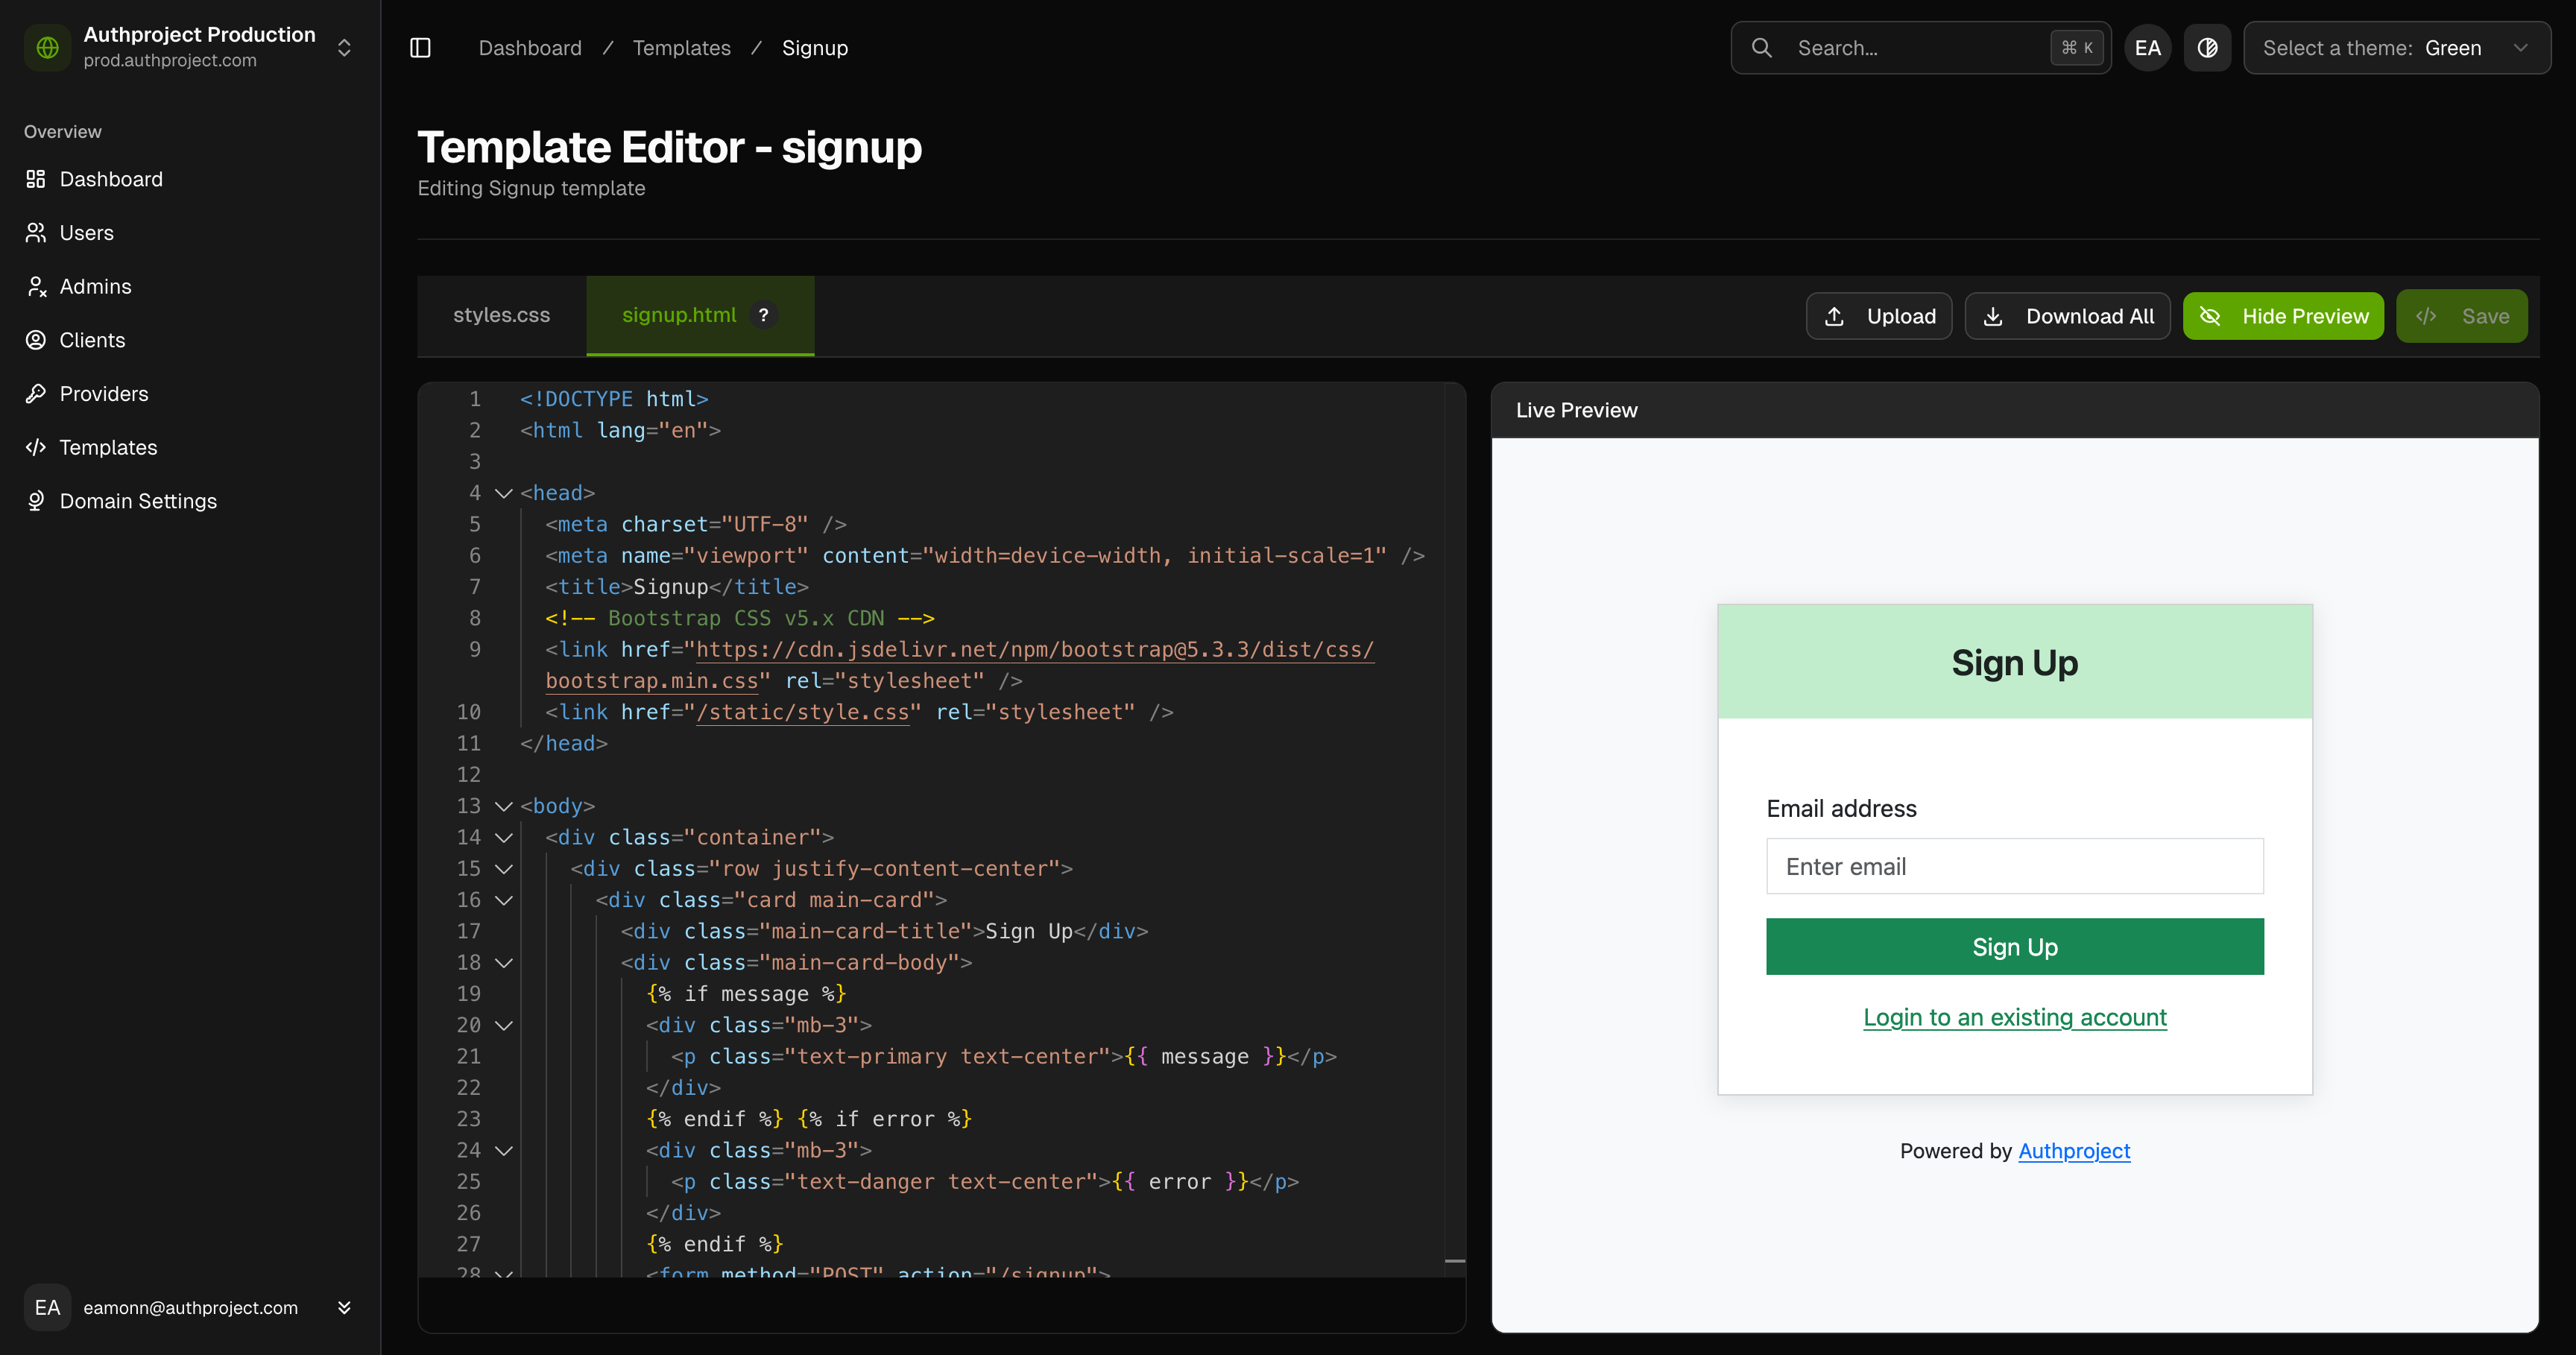Click the help question mark on signup.html tab
Screen dimensions: 2576x1355
click(763, 315)
